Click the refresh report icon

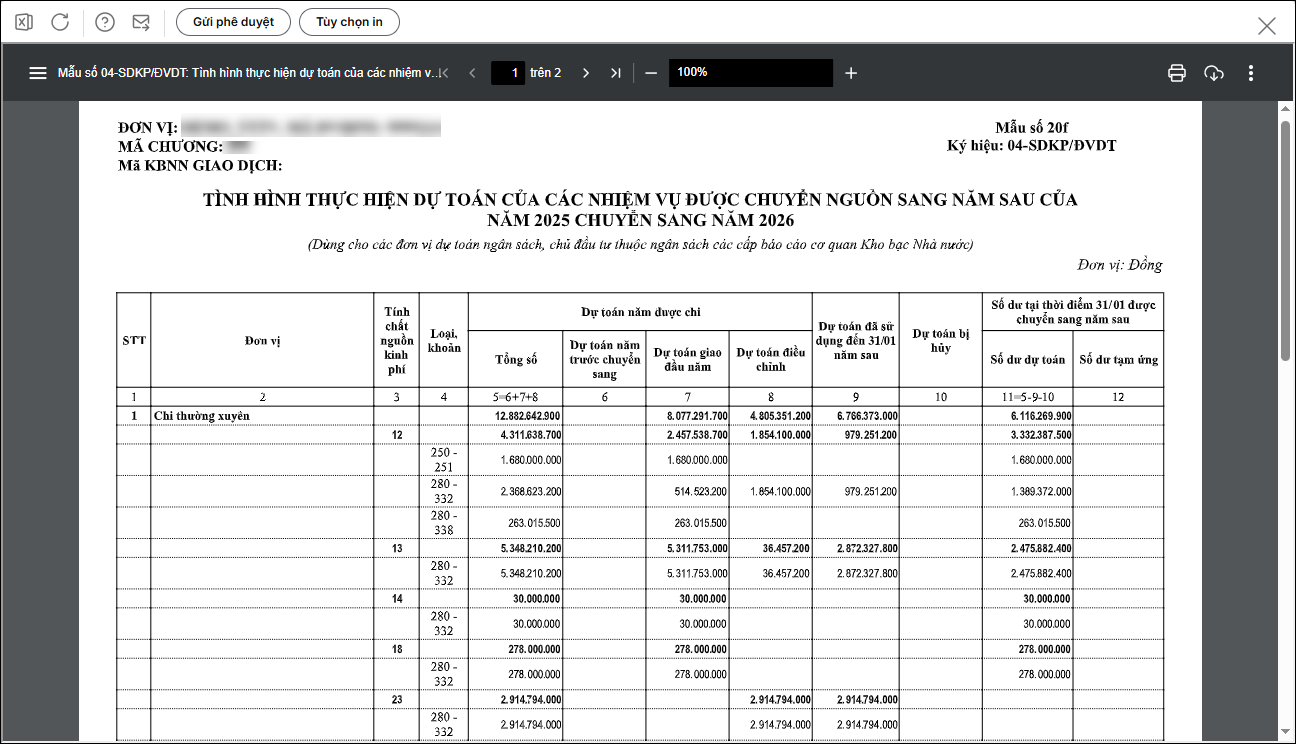60,22
